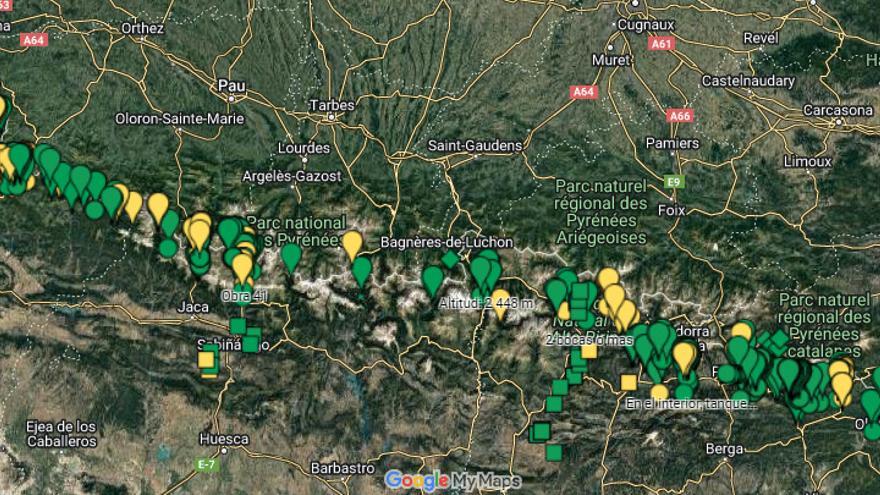Click the Barbastro town label
Image resolution: width=880 pixels, height=495 pixels.
[x=342, y=468]
